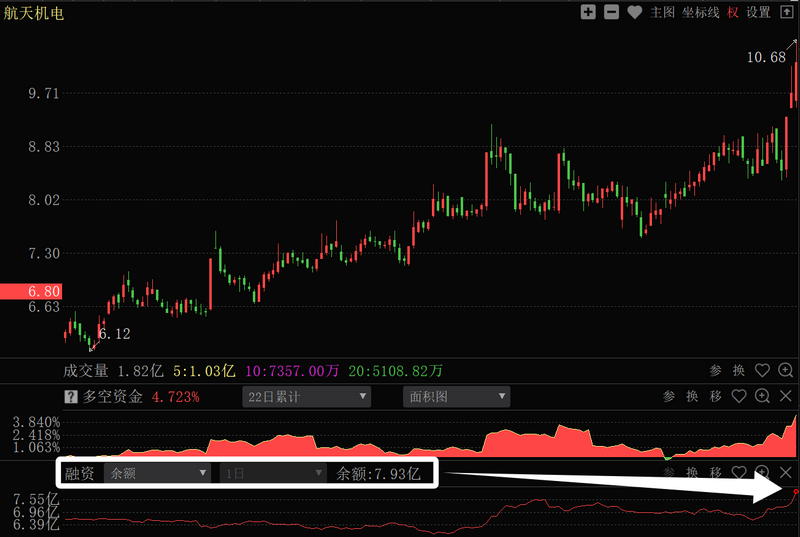The image size is (800, 537).
Task: Click magnifier icon in 多空资金 panel
Action: pos(763,397)
